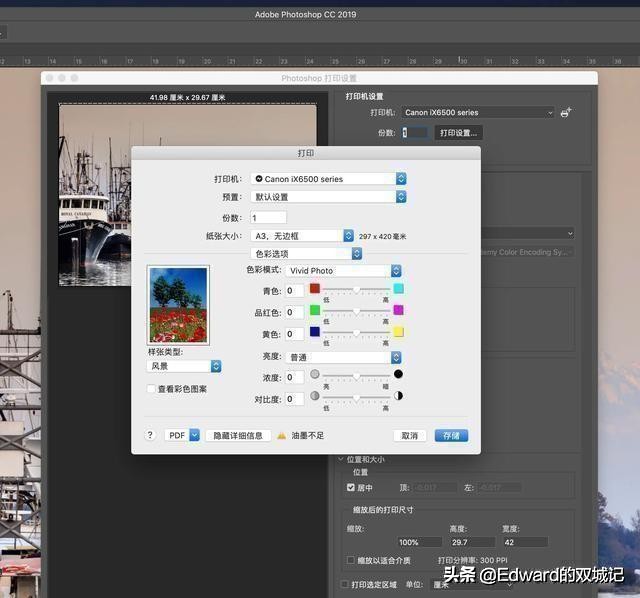
Task: Click the black density circle icon
Action: [x=398, y=374]
